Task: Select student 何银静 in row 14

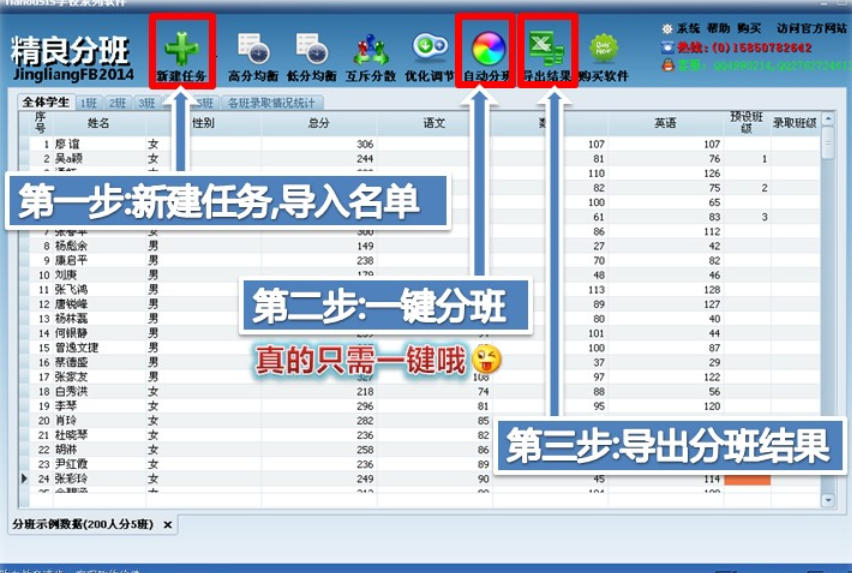Action: point(71,333)
